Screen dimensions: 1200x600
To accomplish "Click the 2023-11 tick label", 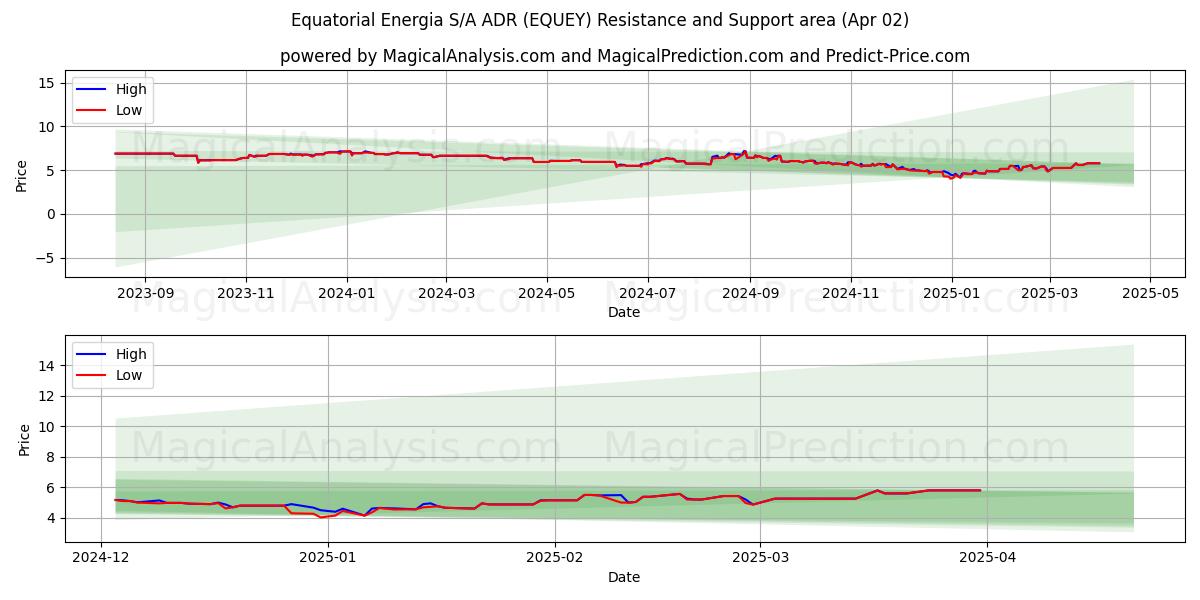I will (x=246, y=293).
